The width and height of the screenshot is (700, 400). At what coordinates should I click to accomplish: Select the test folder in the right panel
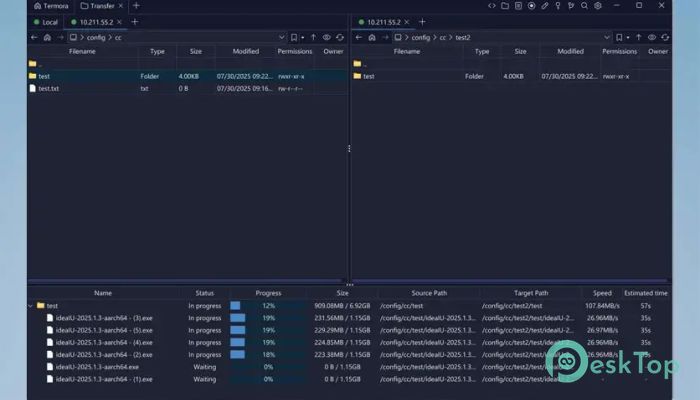[x=512, y=76]
